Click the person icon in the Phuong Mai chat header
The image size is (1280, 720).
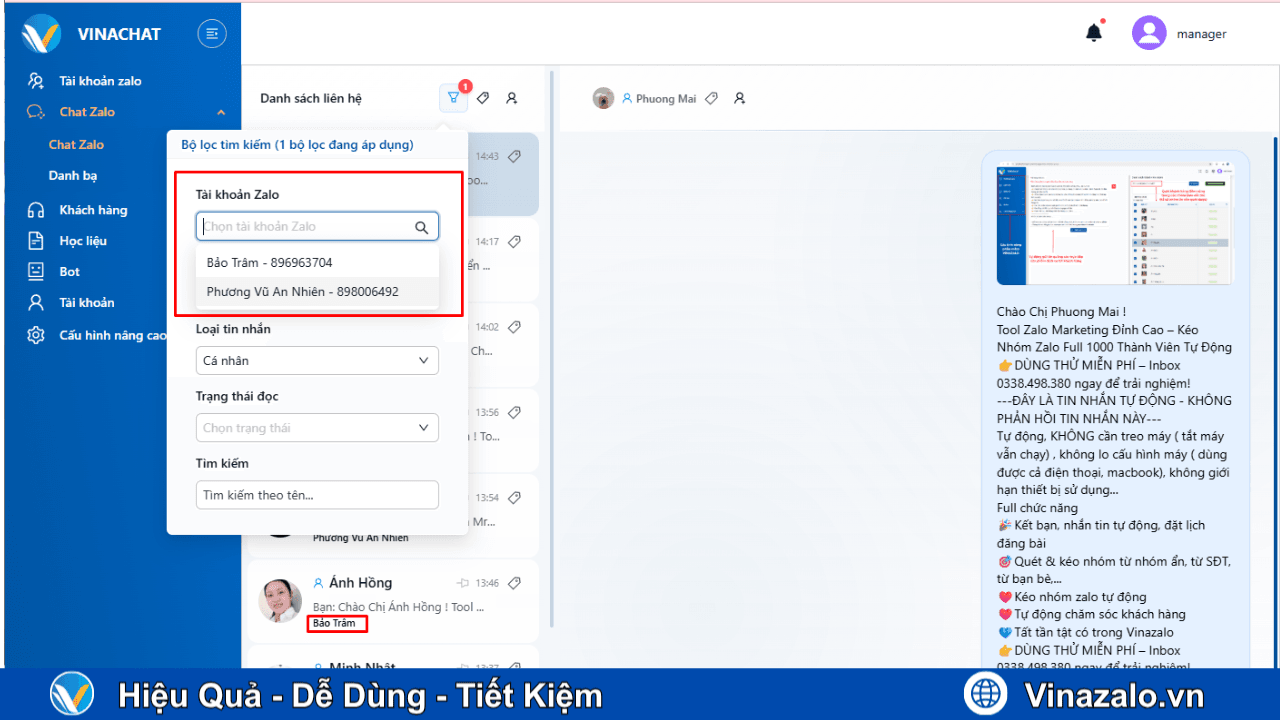pos(739,97)
